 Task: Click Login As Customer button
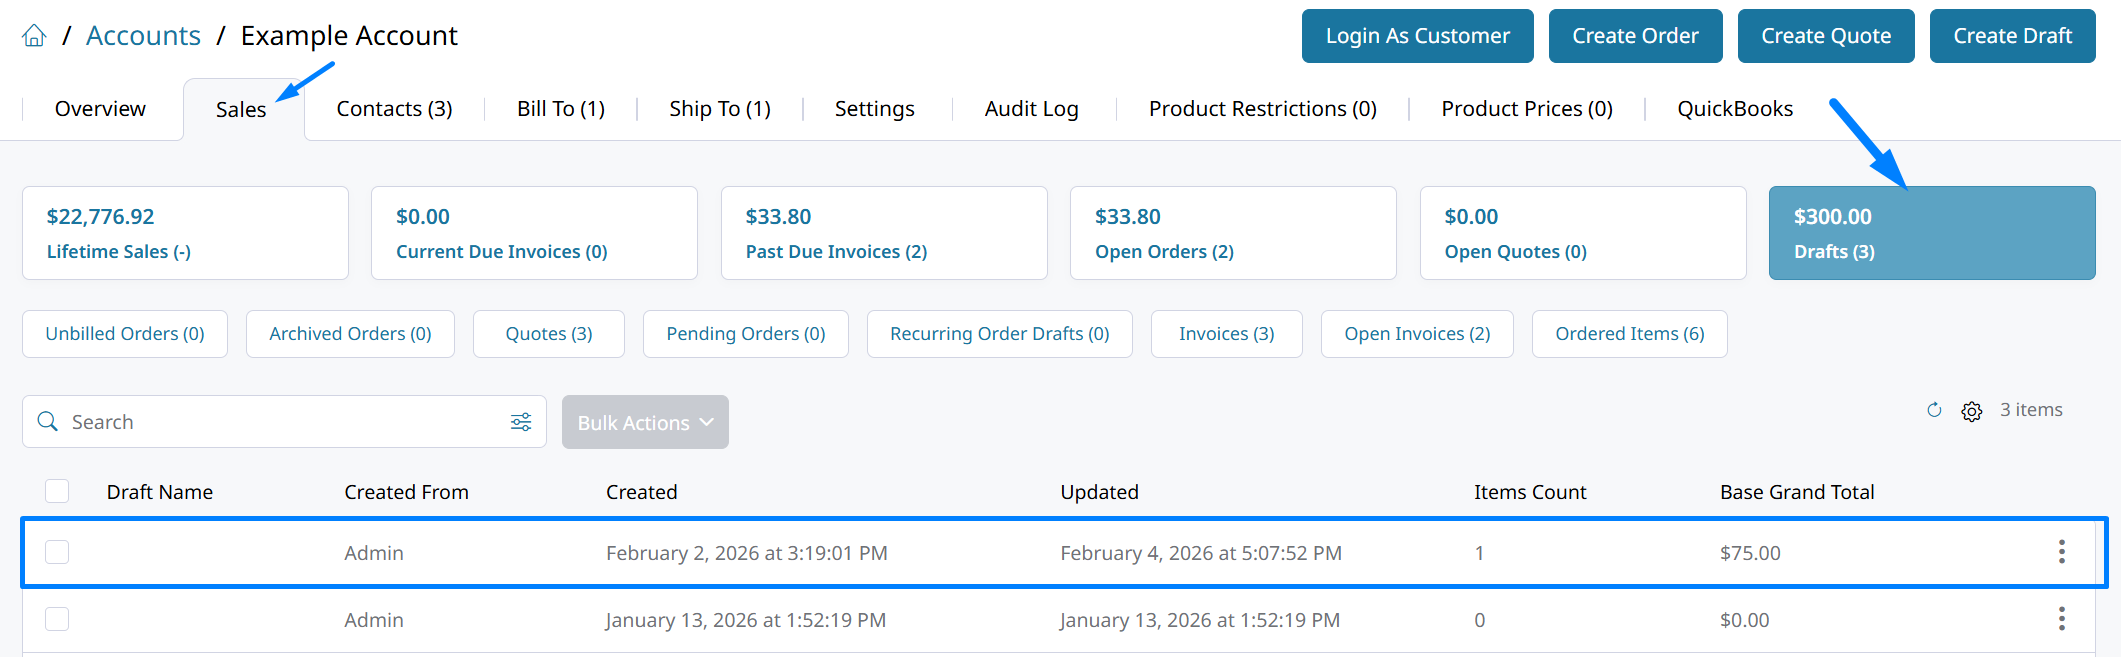coord(1417,36)
